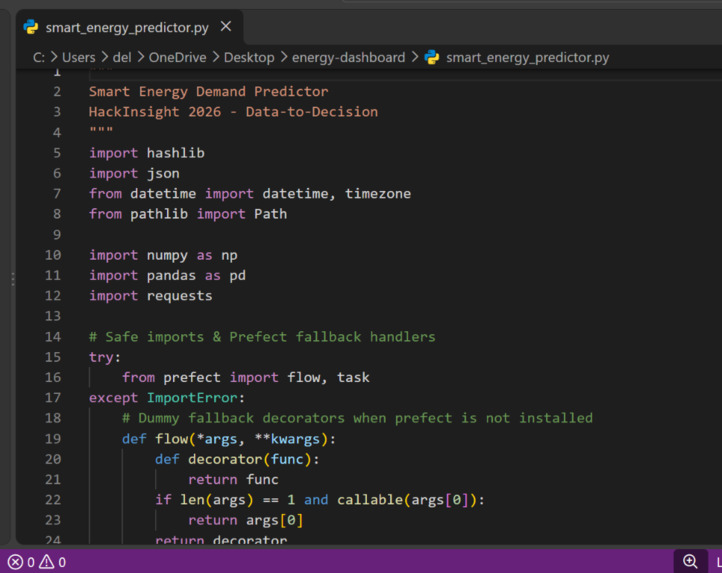Click line number 19 in the gutter

pyautogui.click(x=53, y=439)
